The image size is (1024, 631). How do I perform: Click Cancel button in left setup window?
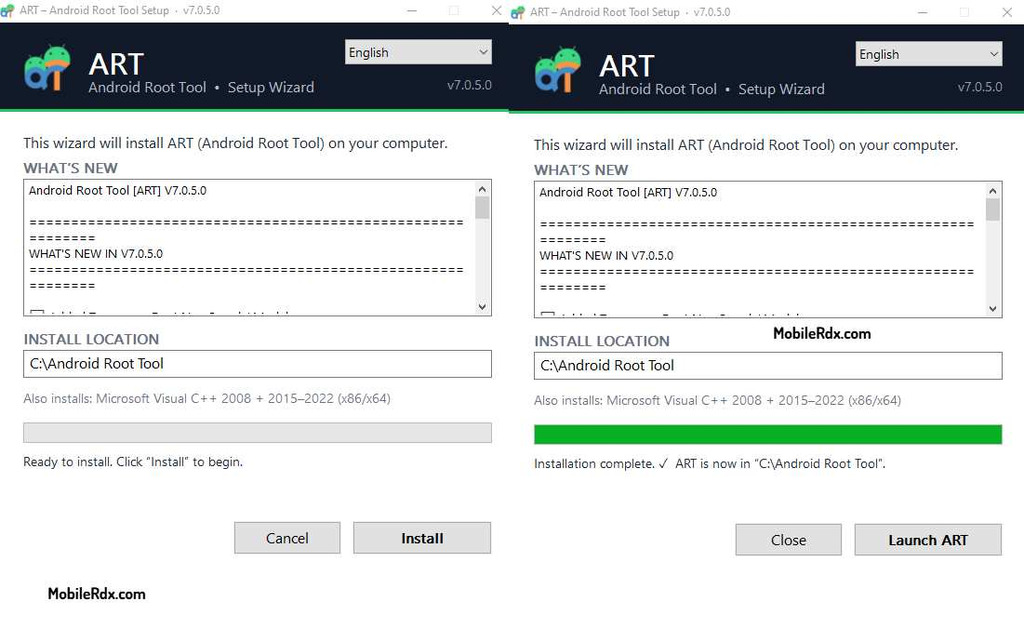(287, 538)
